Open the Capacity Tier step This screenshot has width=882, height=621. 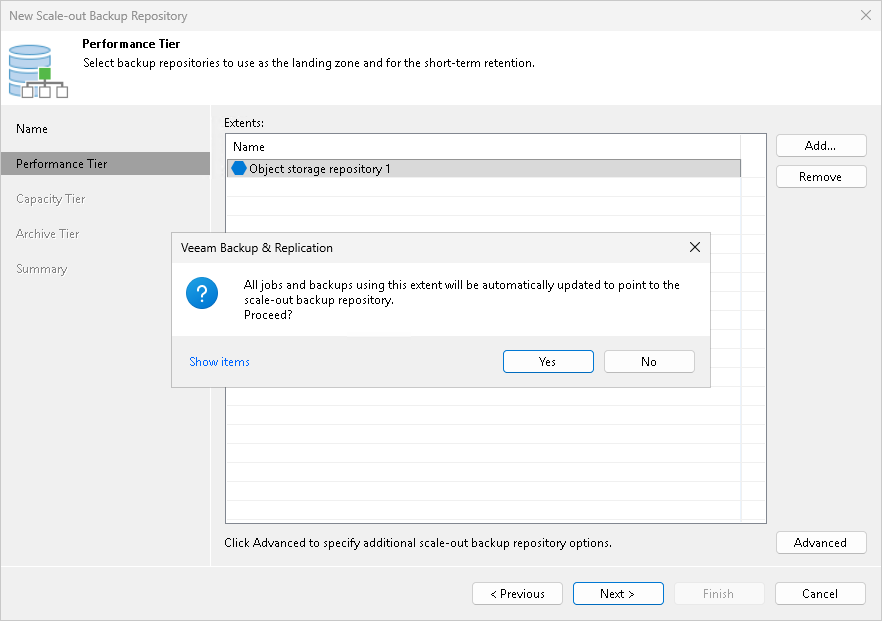(x=50, y=198)
